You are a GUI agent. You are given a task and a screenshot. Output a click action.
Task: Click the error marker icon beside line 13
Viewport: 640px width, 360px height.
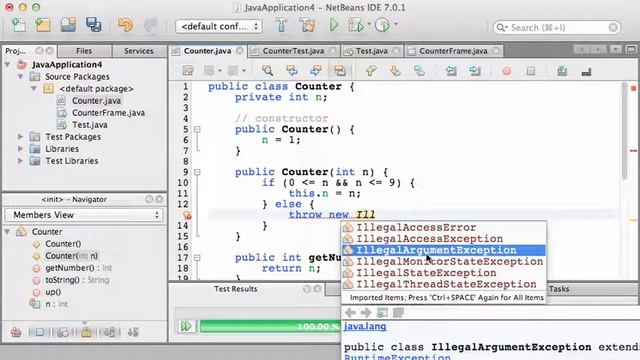[x=187, y=215]
